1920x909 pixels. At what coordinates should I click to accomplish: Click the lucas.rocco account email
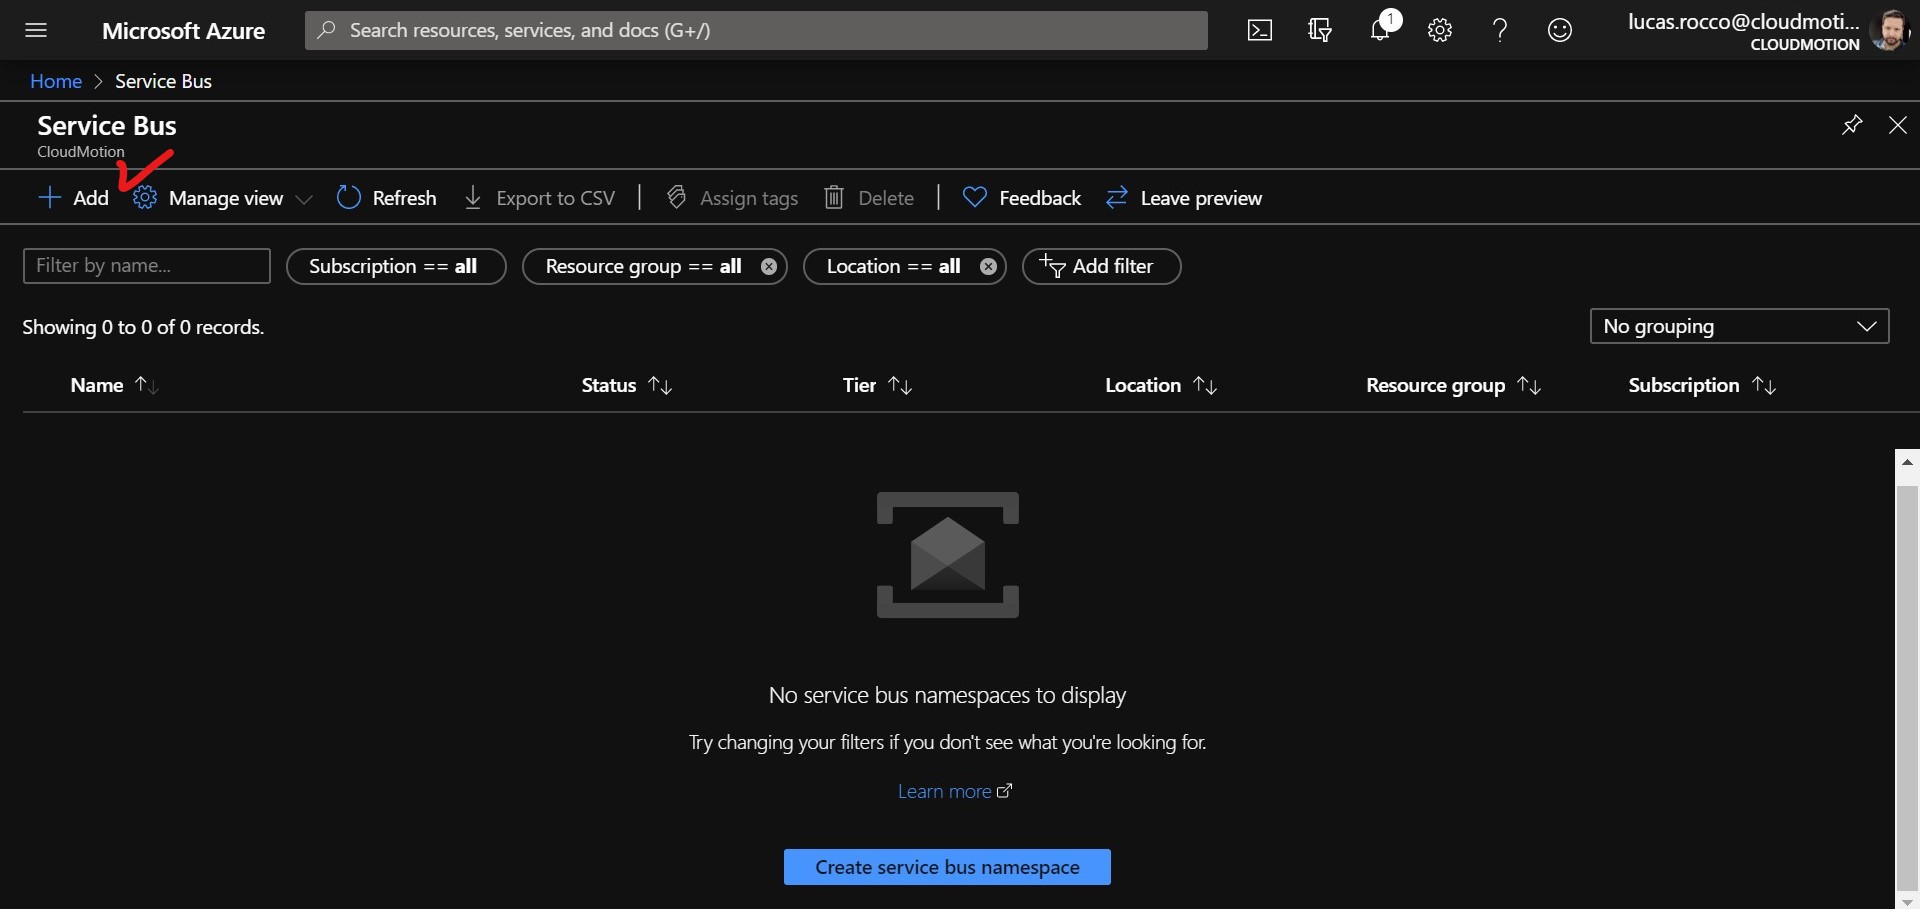[1743, 22]
